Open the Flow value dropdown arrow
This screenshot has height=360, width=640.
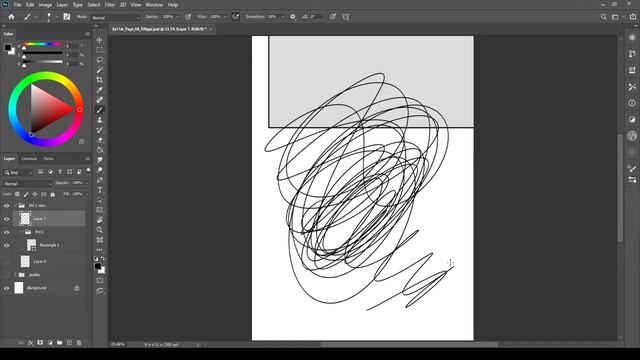point(225,17)
